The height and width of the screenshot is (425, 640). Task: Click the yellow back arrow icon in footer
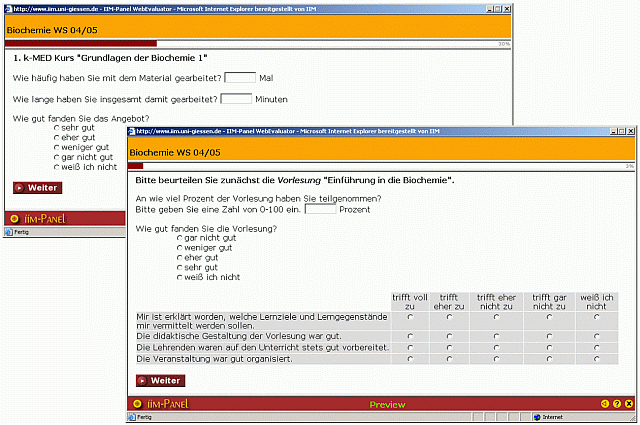coord(605,404)
